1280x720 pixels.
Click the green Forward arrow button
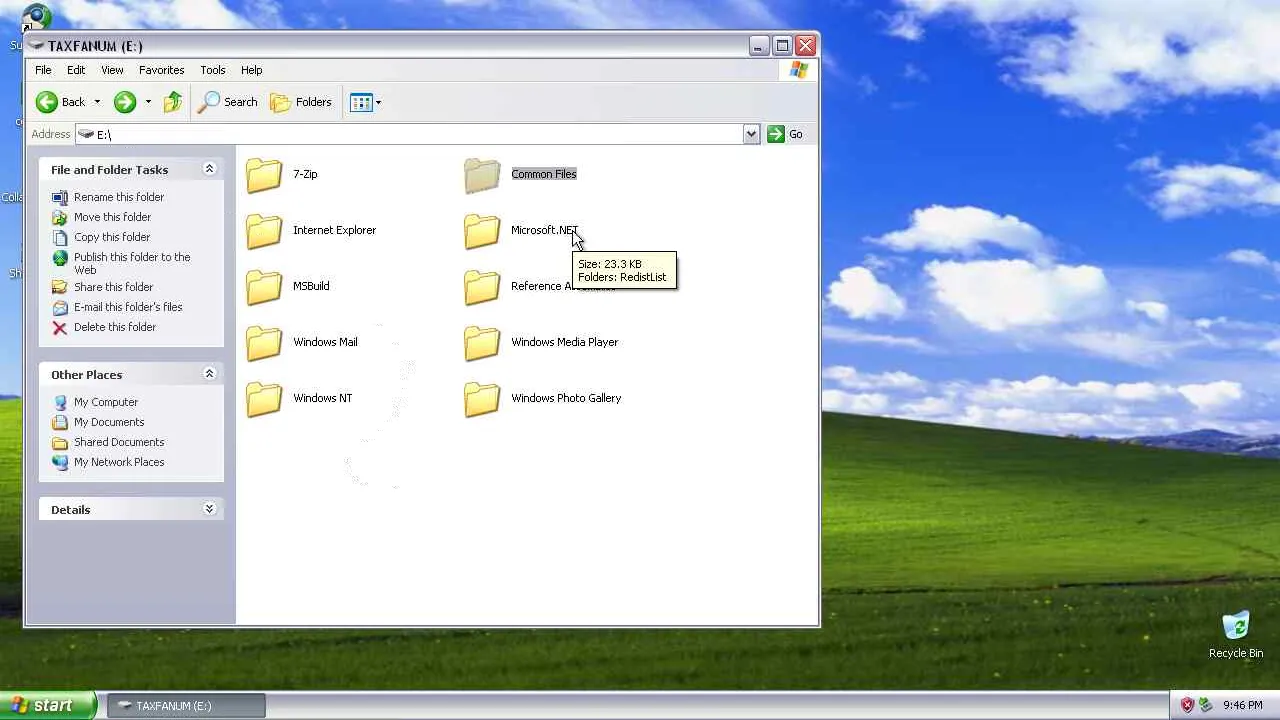(x=124, y=102)
